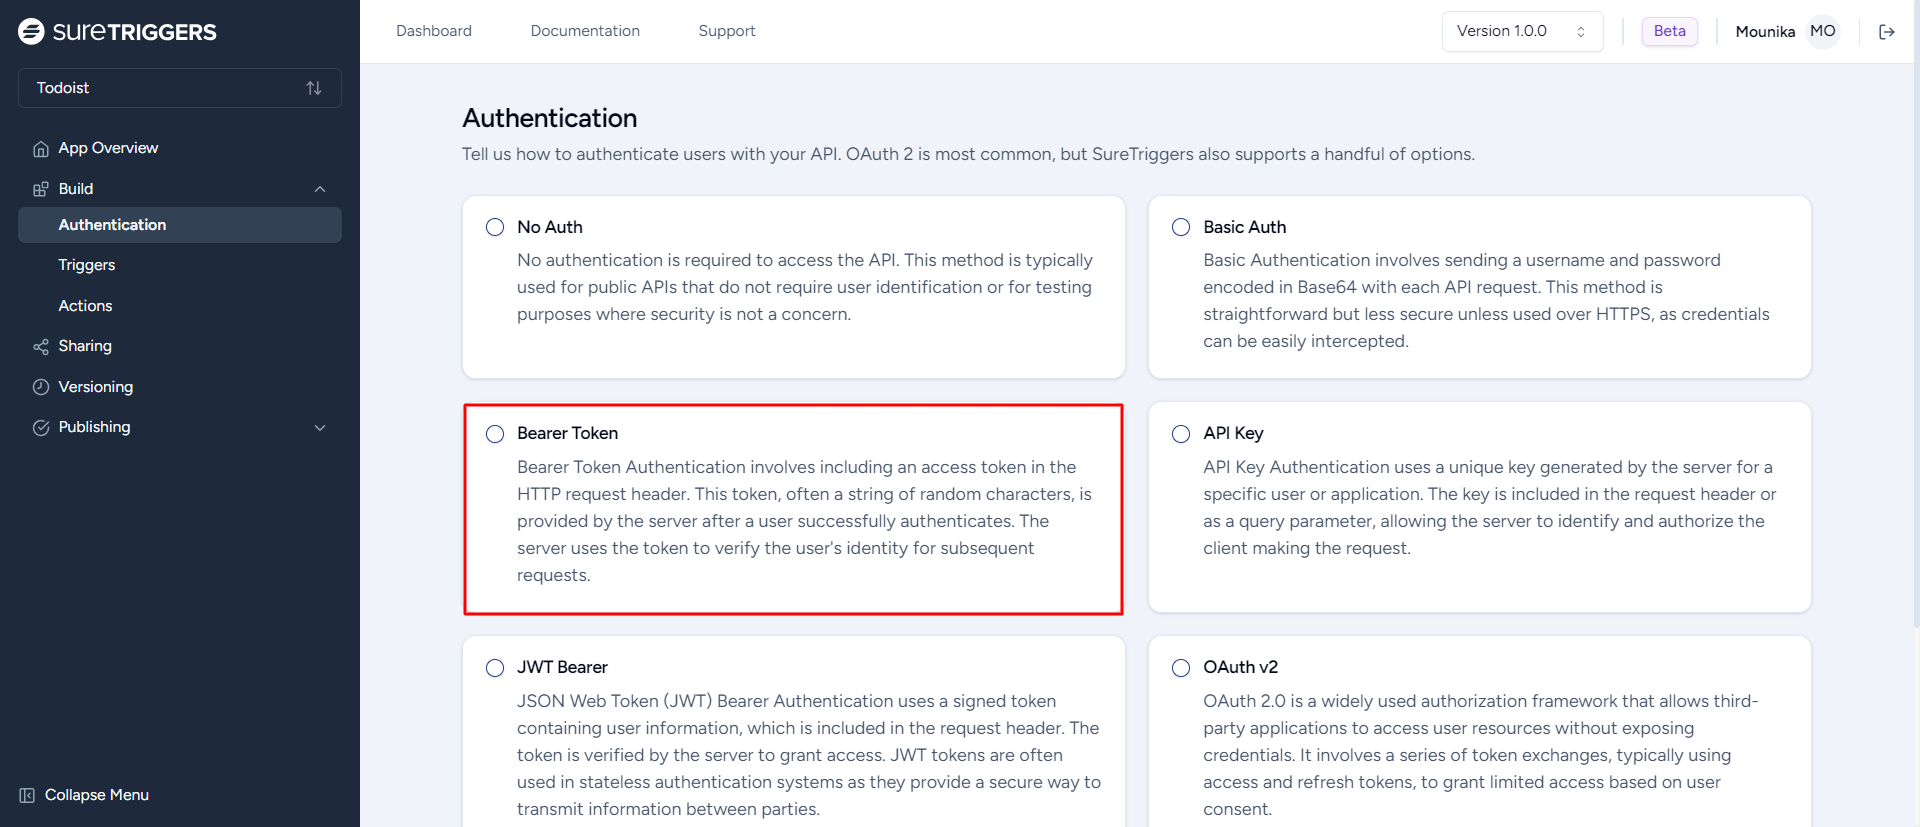Select the API Key radio button
The height and width of the screenshot is (827, 1920).
tap(1181, 434)
